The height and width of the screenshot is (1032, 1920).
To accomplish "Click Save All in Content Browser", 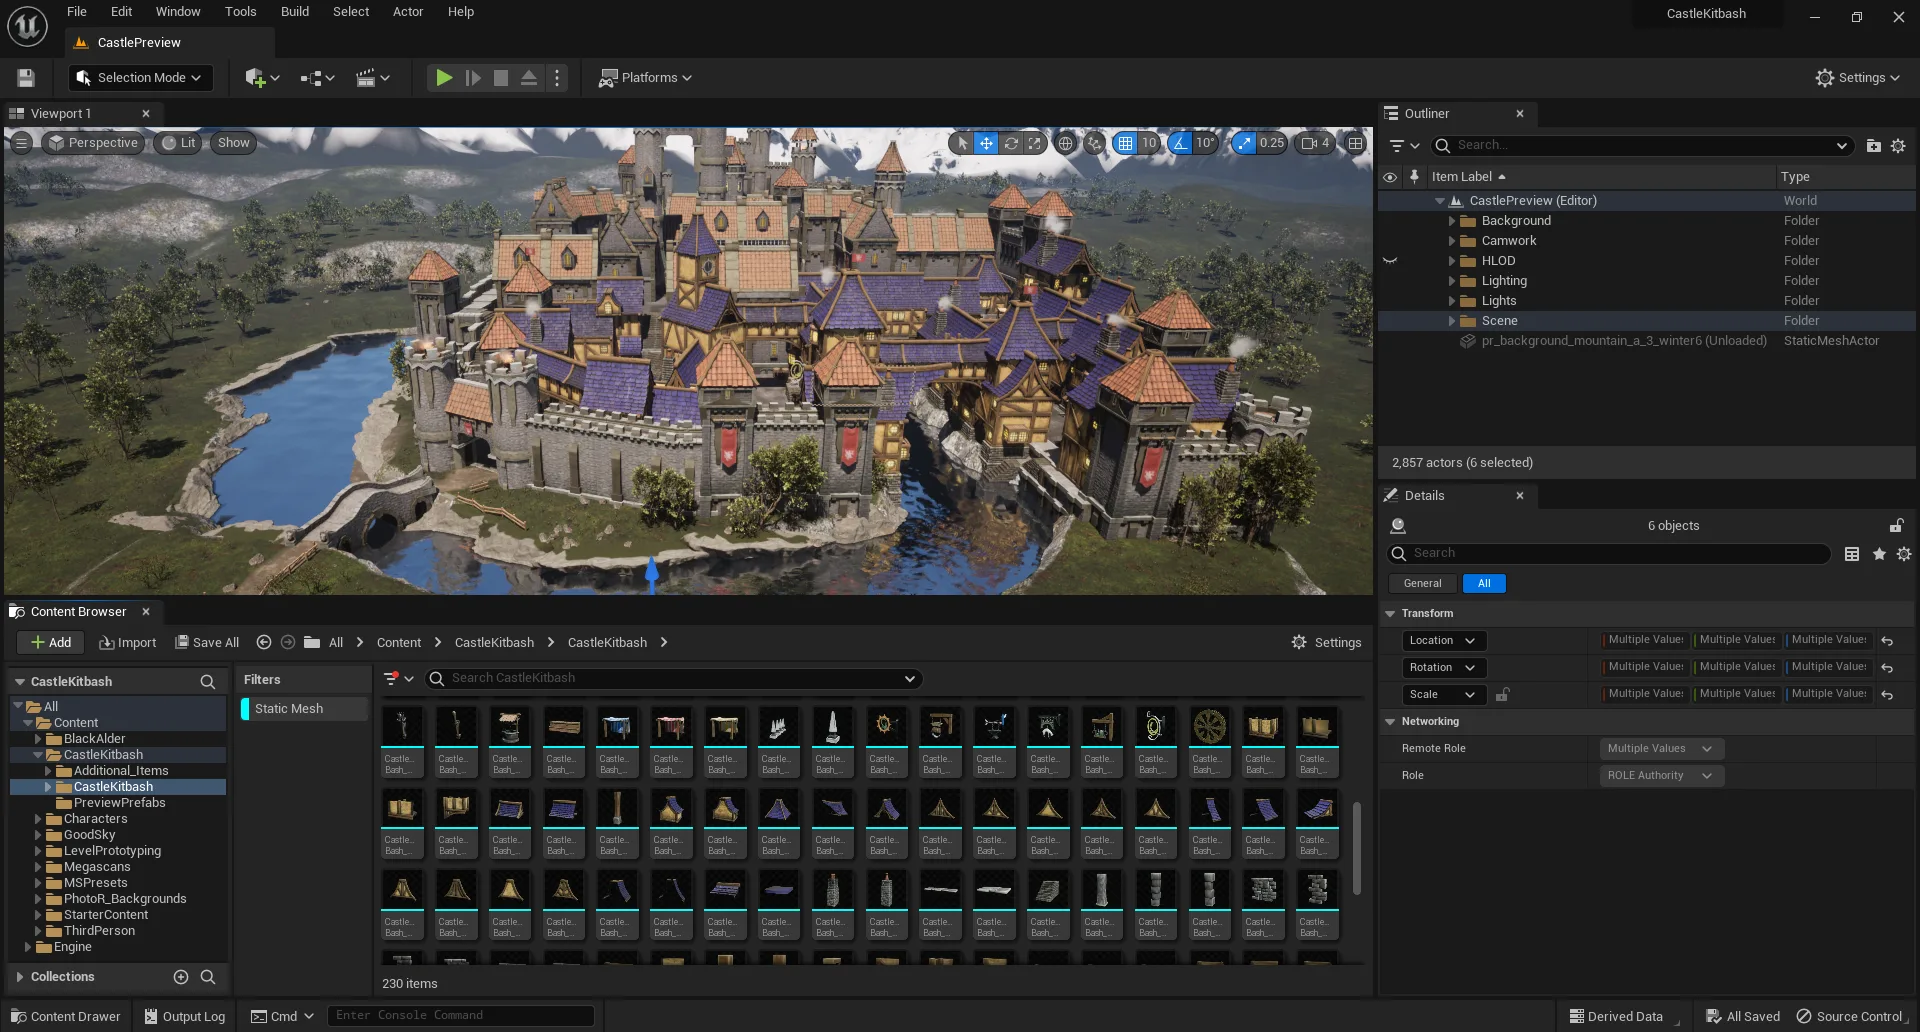I will (207, 642).
